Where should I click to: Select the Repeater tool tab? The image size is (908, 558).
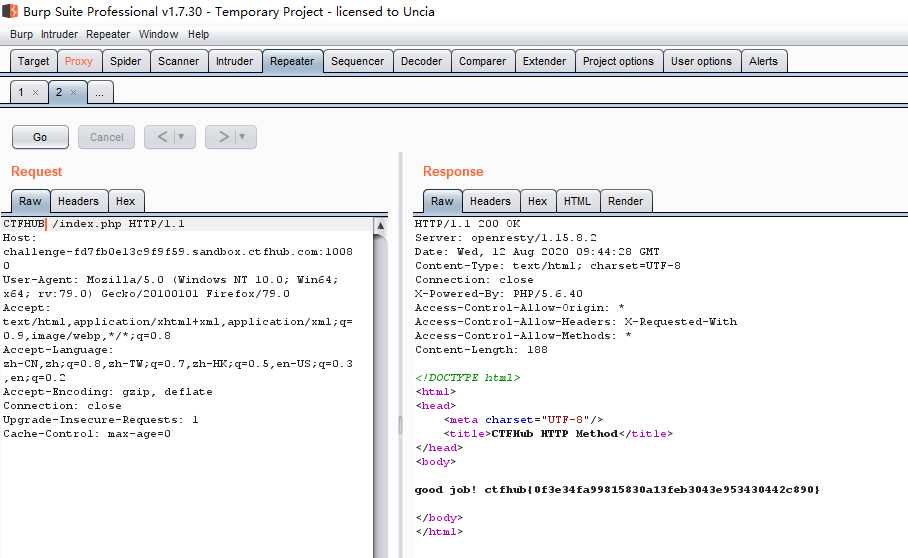pos(292,61)
